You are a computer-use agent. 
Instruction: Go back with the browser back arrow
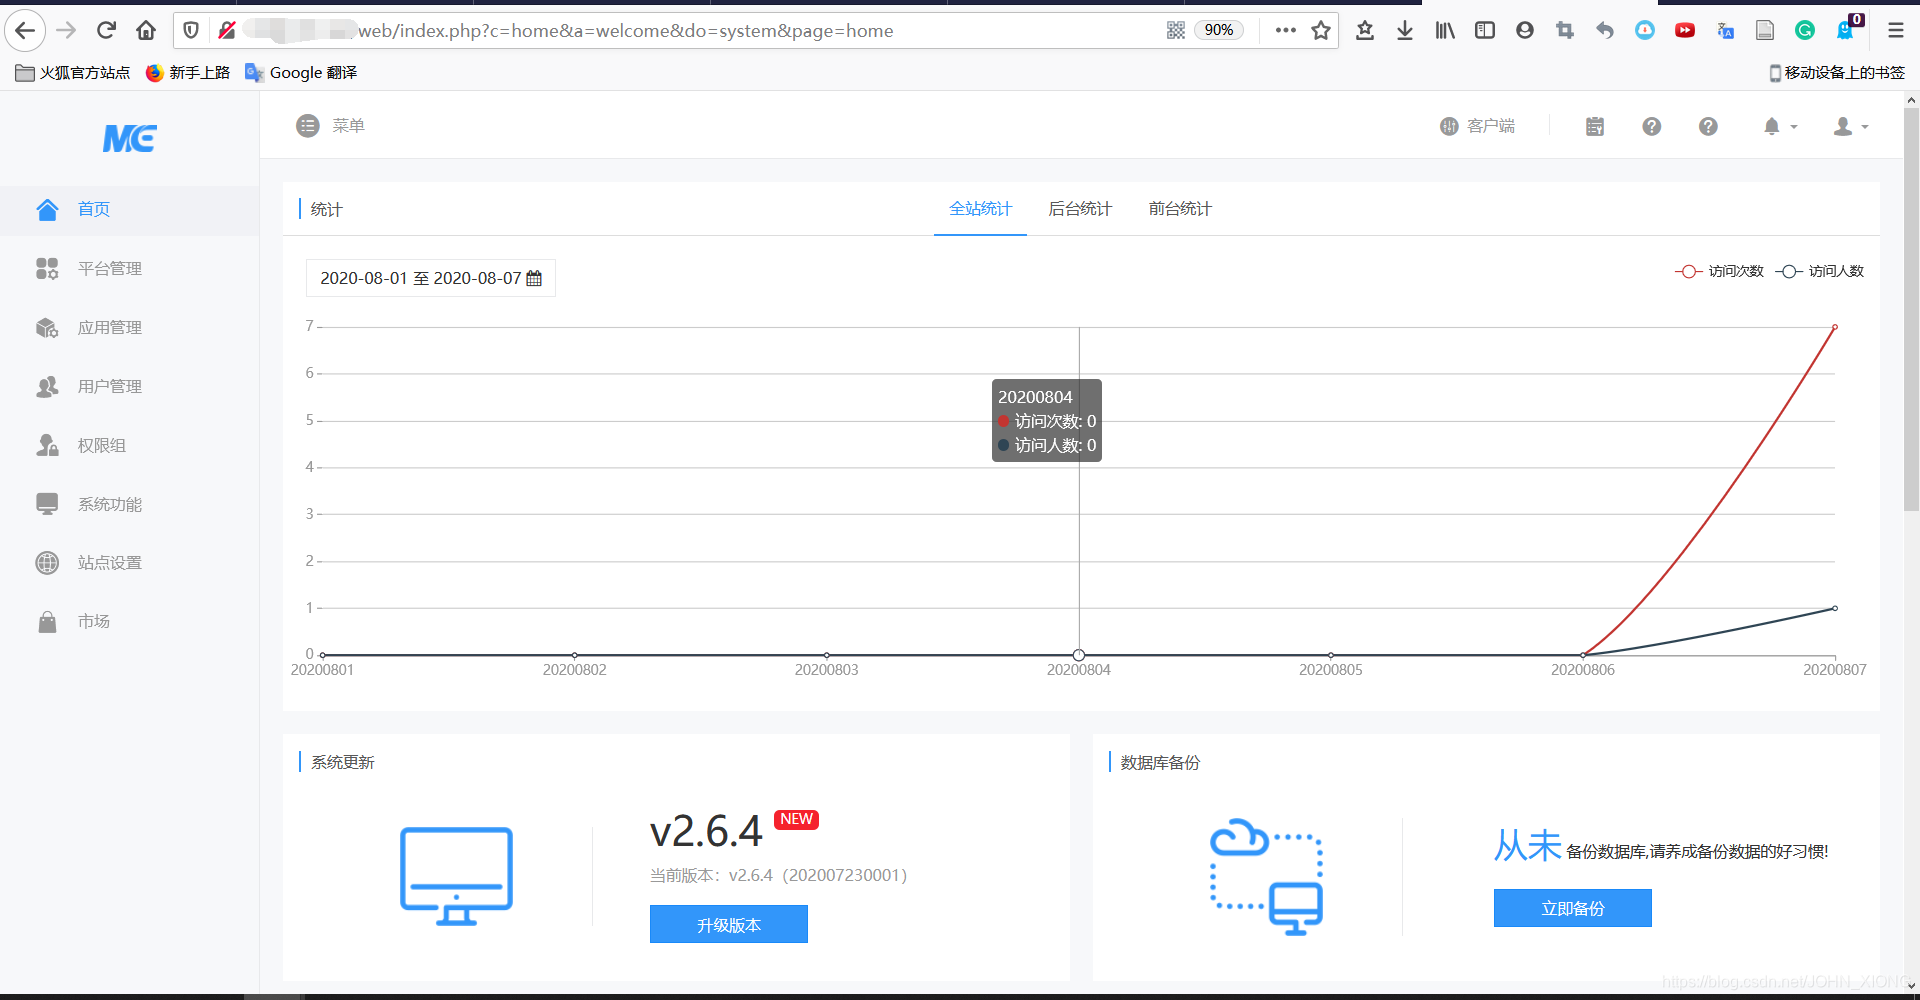[25, 30]
